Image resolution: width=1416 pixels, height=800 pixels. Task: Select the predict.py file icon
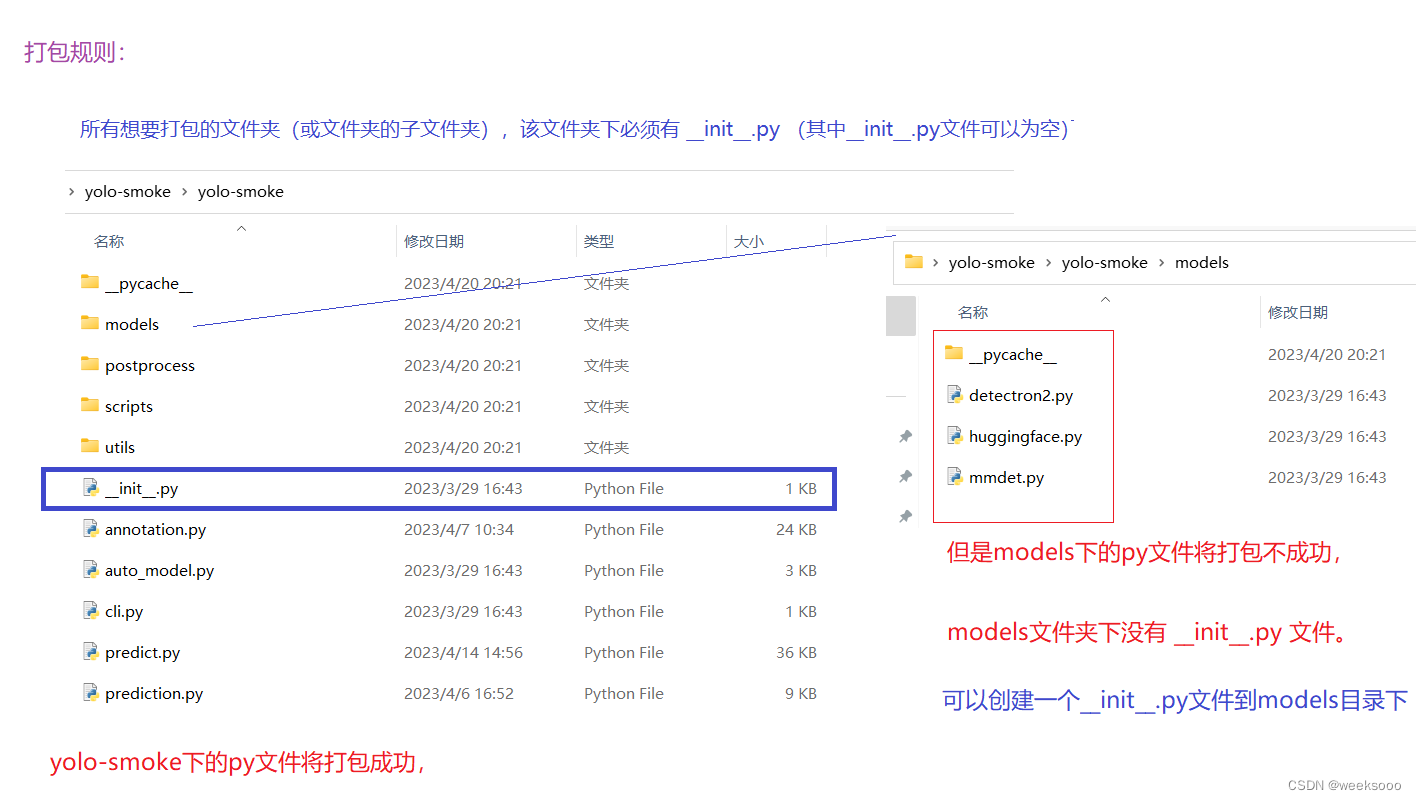pos(90,652)
